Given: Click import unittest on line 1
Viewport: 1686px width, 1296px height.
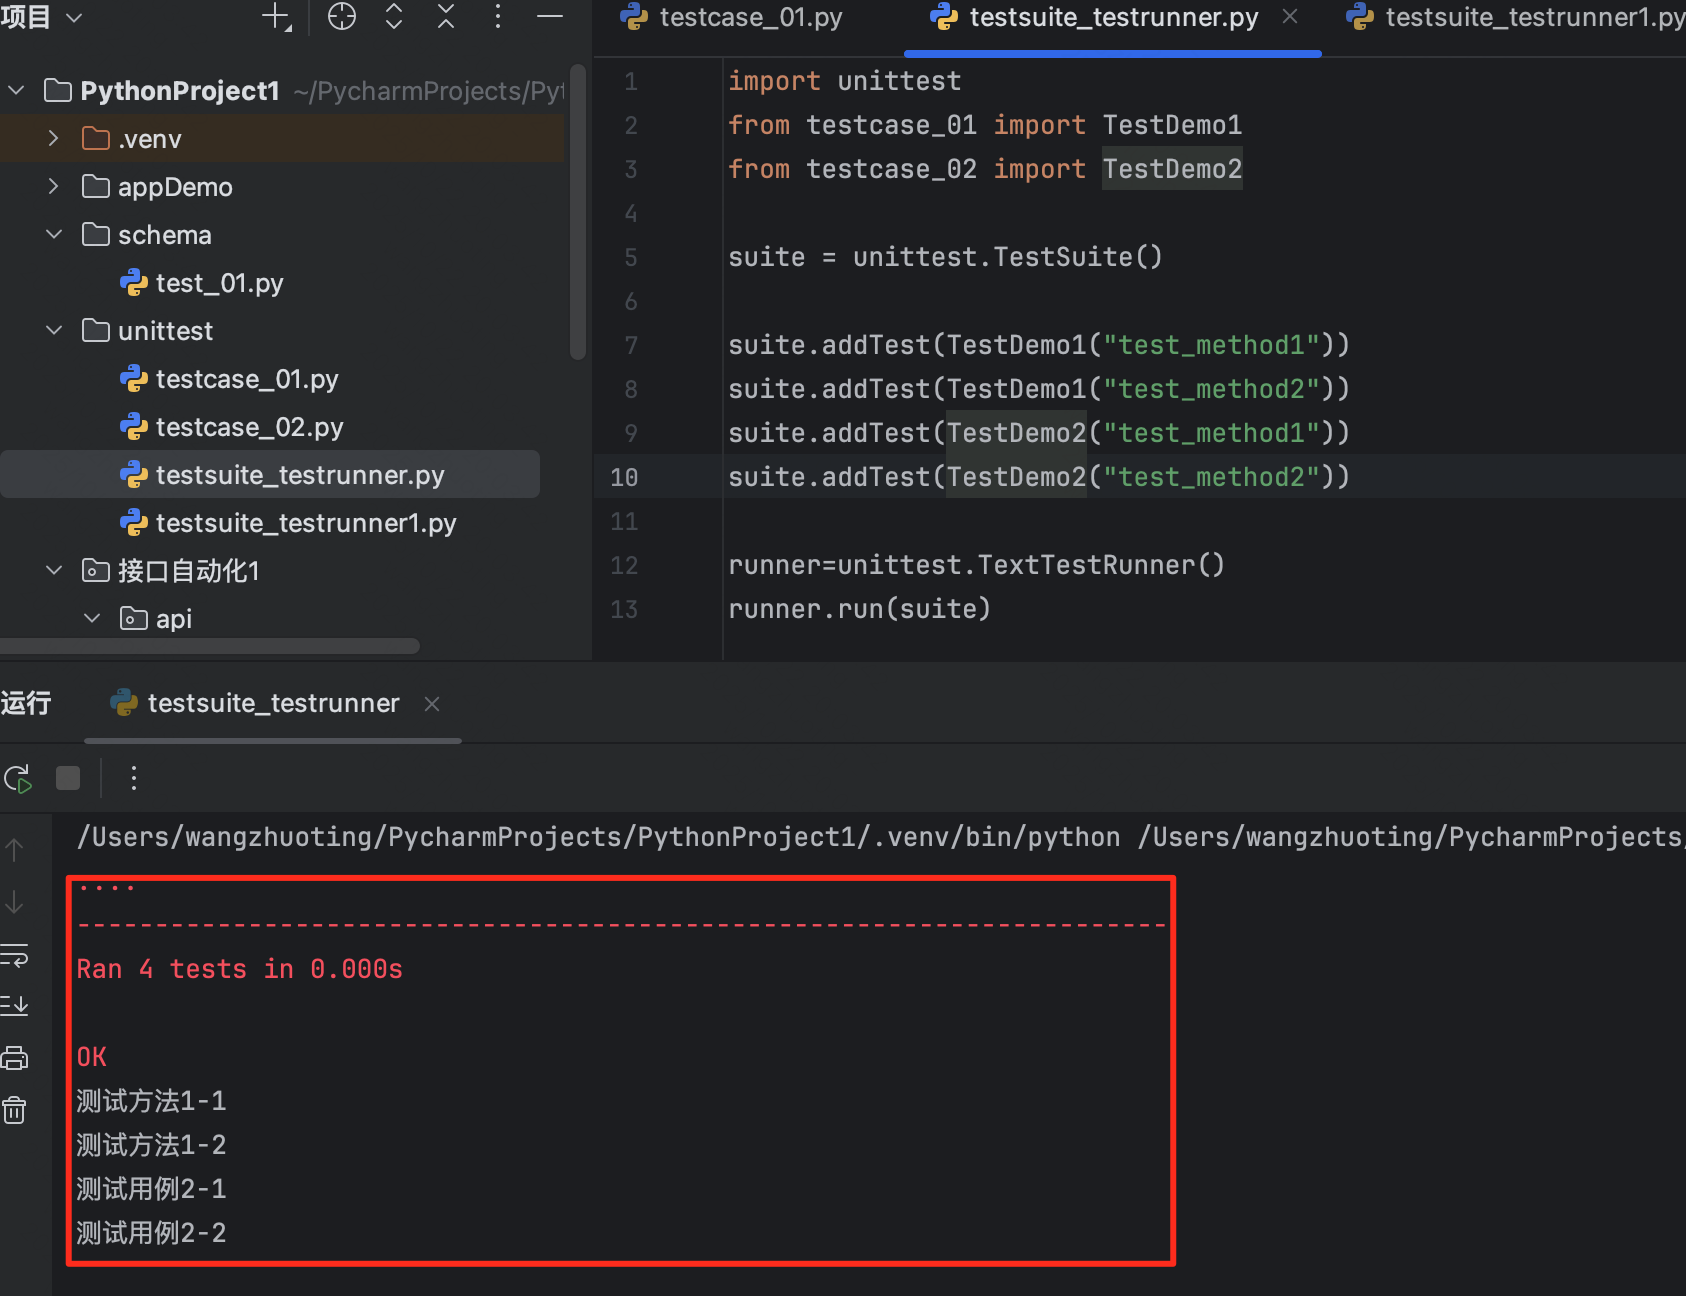Looking at the screenshot, I should (x=845, y=81).
